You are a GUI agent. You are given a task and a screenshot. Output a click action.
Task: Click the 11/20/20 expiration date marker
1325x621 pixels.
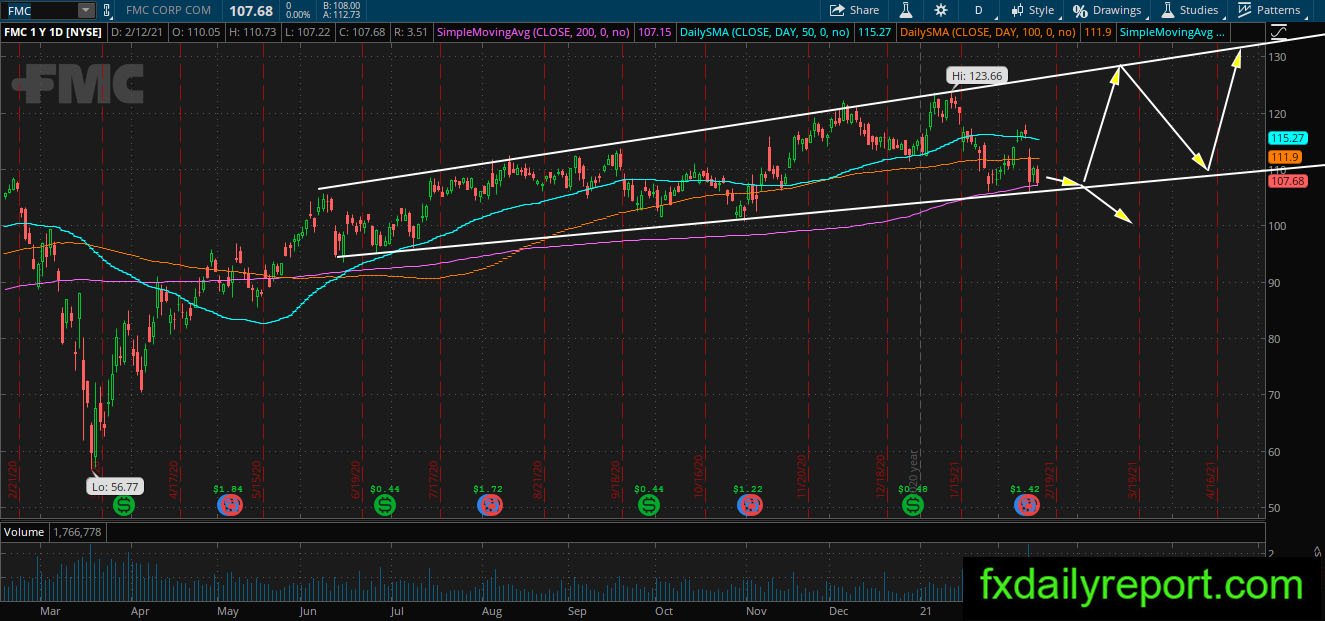[801, 479]
